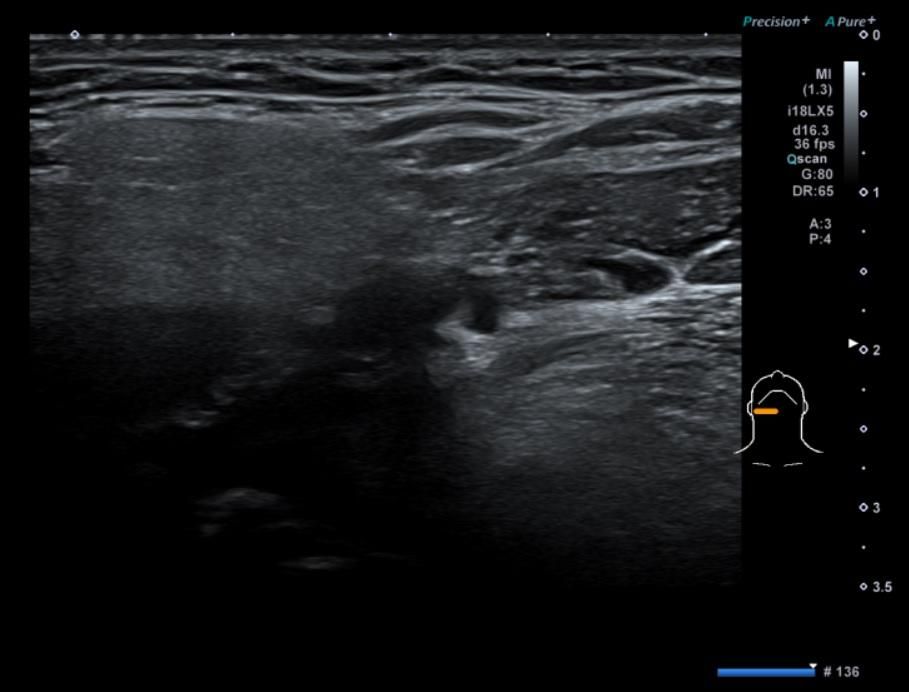Select the orange probe position indicator

[x=766, y=411]
